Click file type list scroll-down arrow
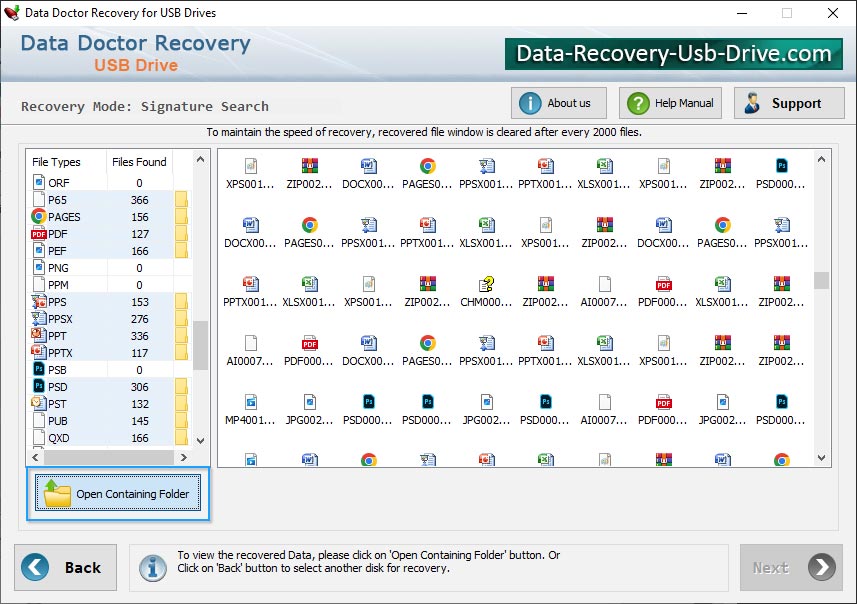This screenshot has width=857, height=604. coord(201,441)
